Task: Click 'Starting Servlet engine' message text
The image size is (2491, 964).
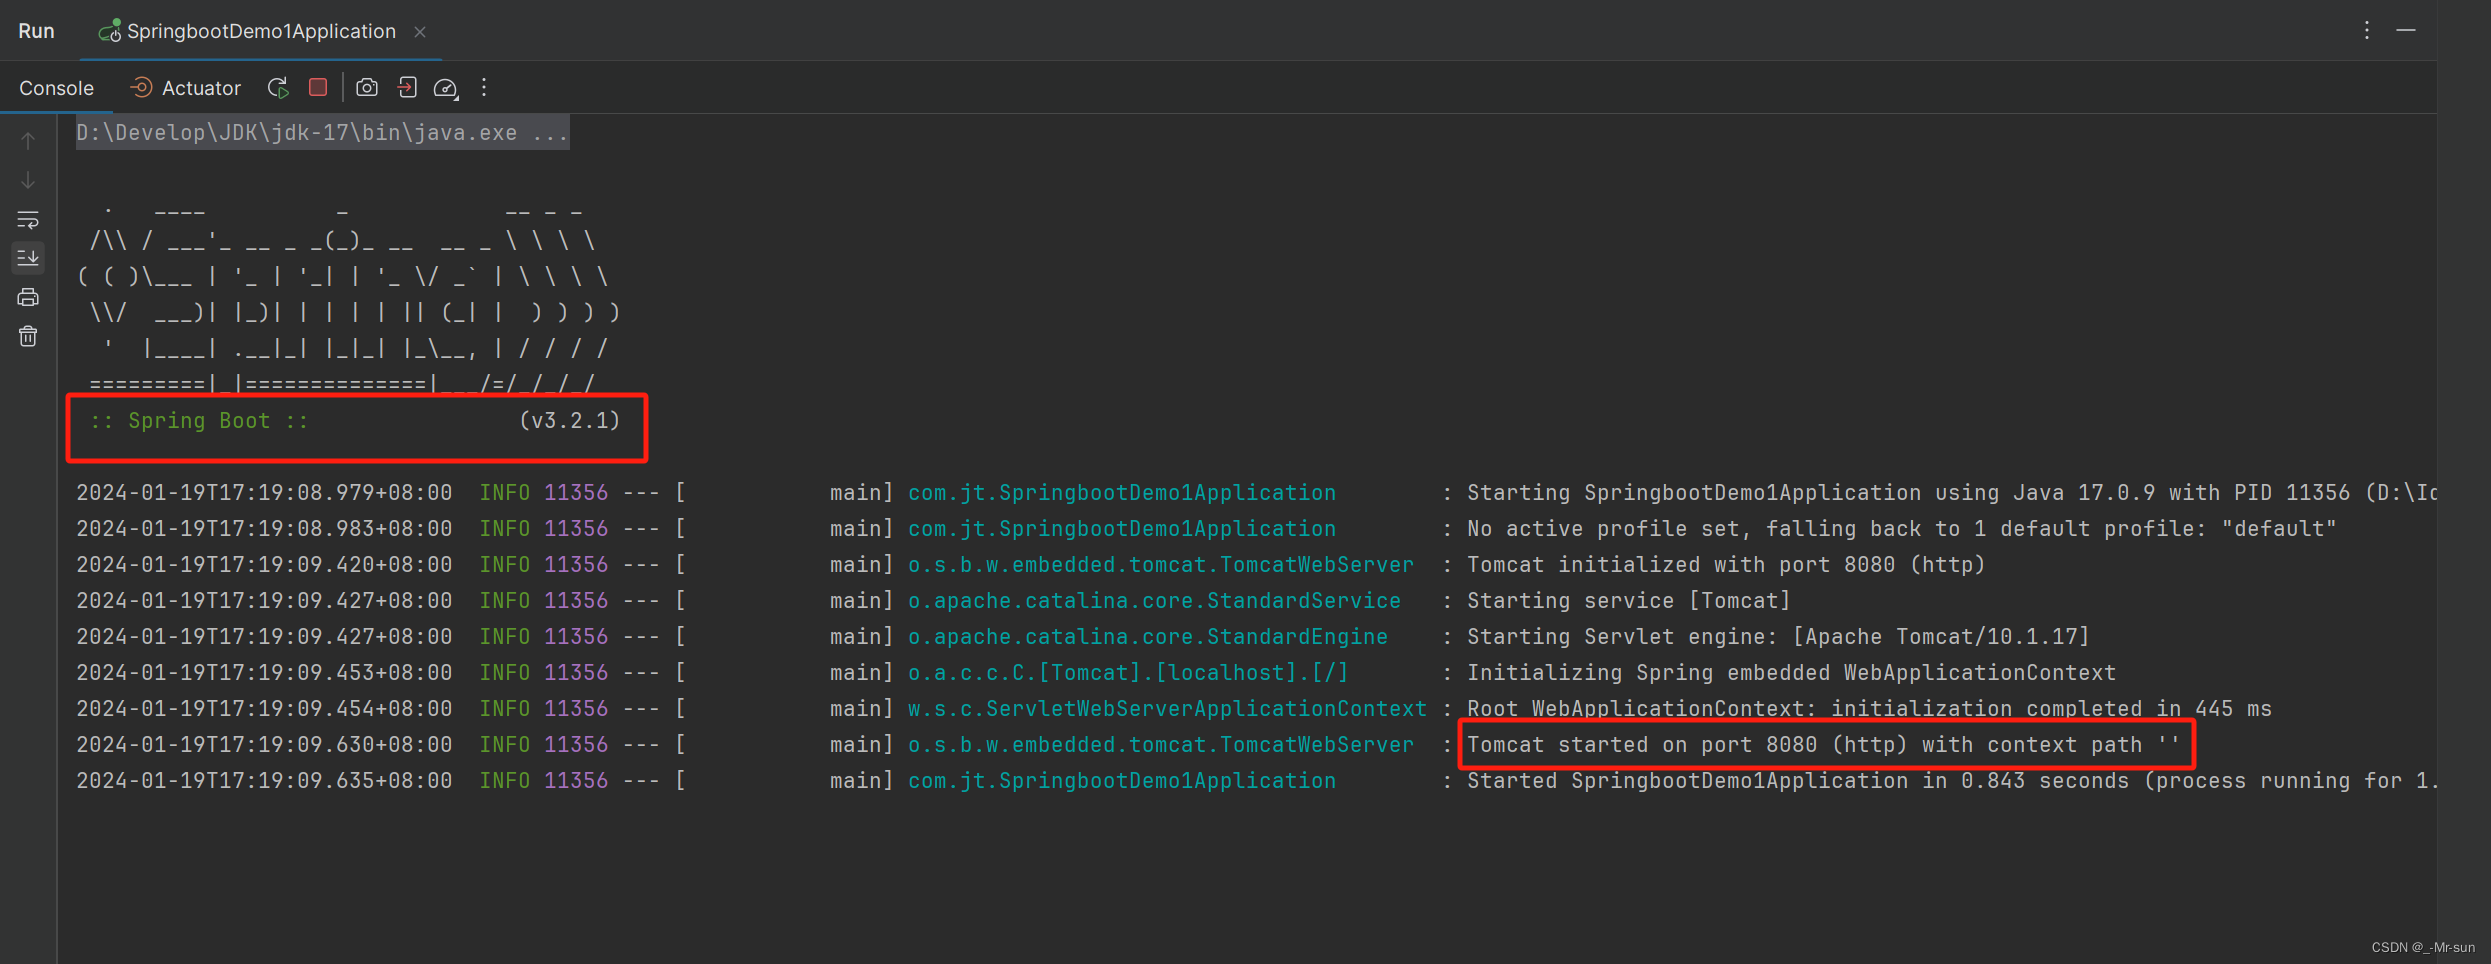Action: pos(1778,637)
